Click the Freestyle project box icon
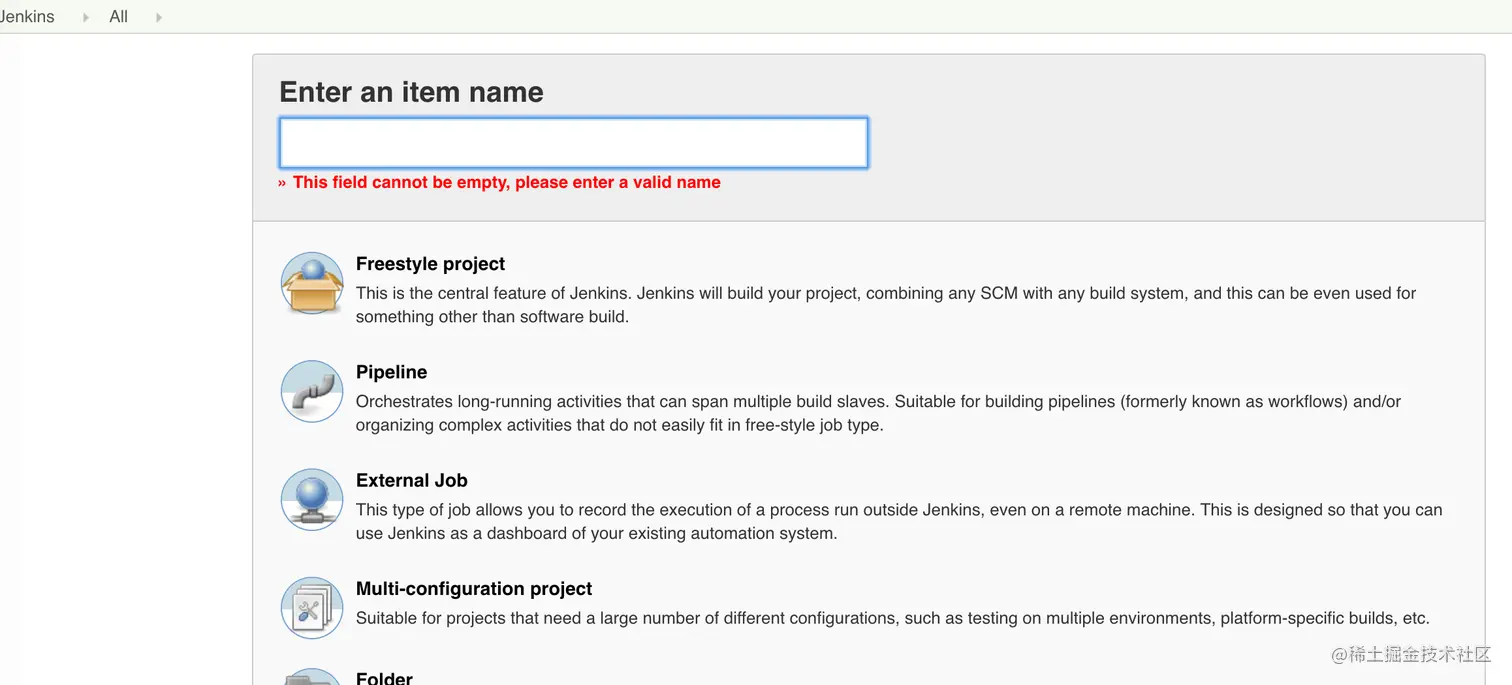Screen dimensions: 1512x685 tap(312, 283)
